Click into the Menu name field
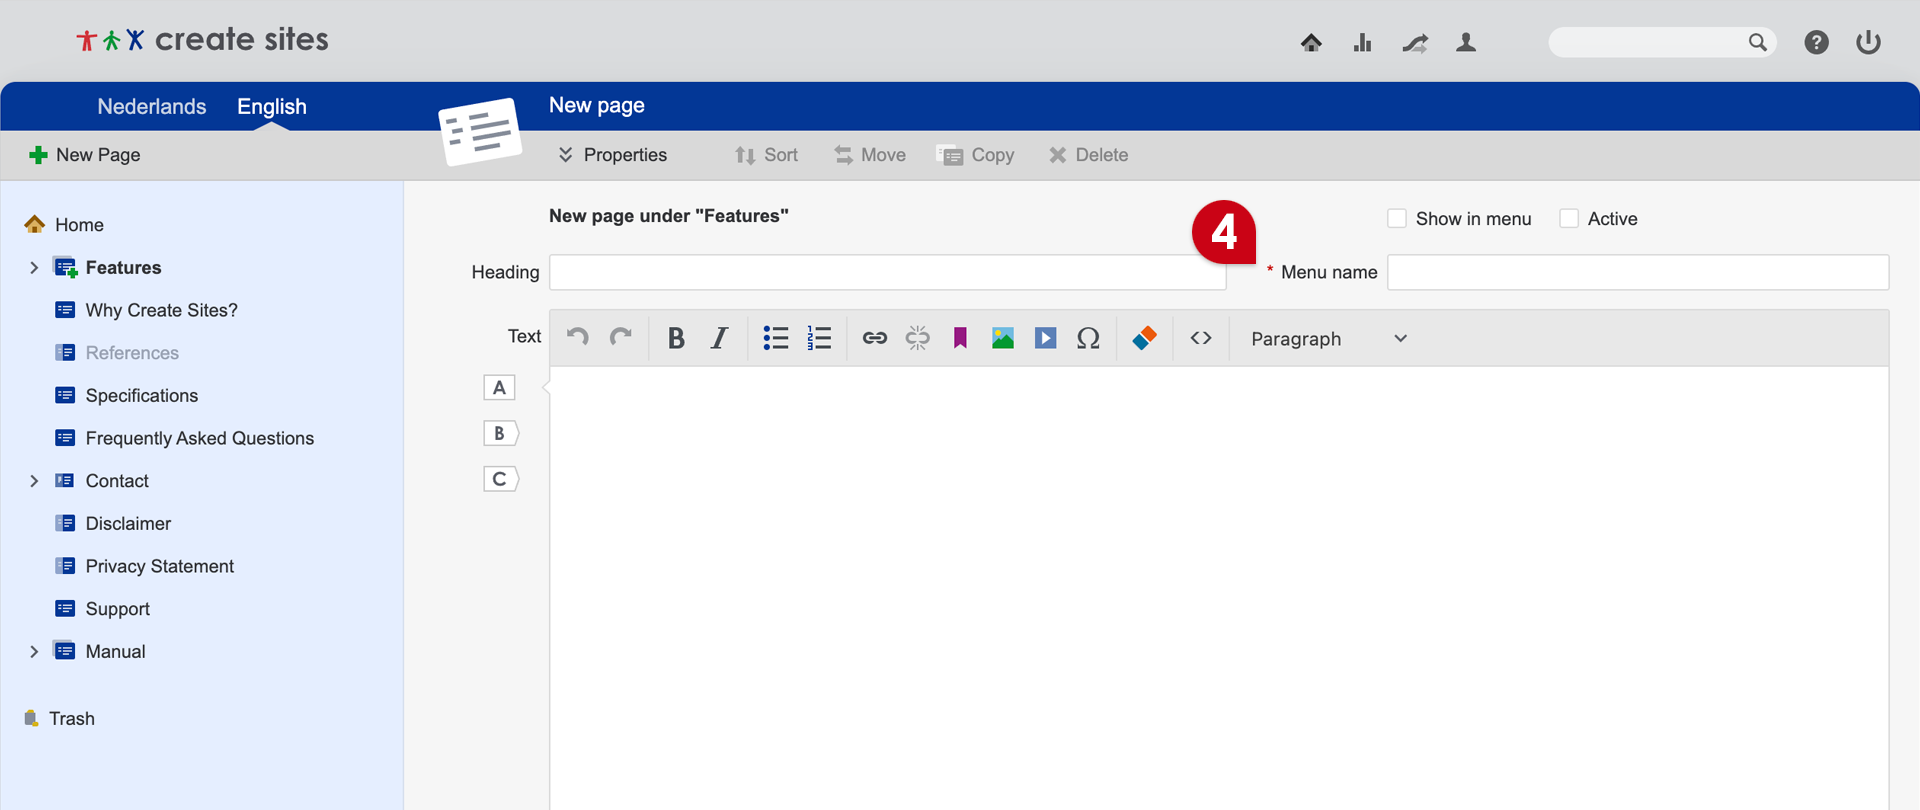 pos(1637,273)
